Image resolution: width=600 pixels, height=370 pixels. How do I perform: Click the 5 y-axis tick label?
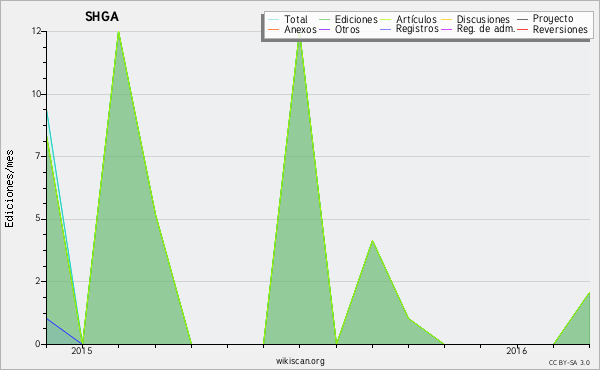38,219
